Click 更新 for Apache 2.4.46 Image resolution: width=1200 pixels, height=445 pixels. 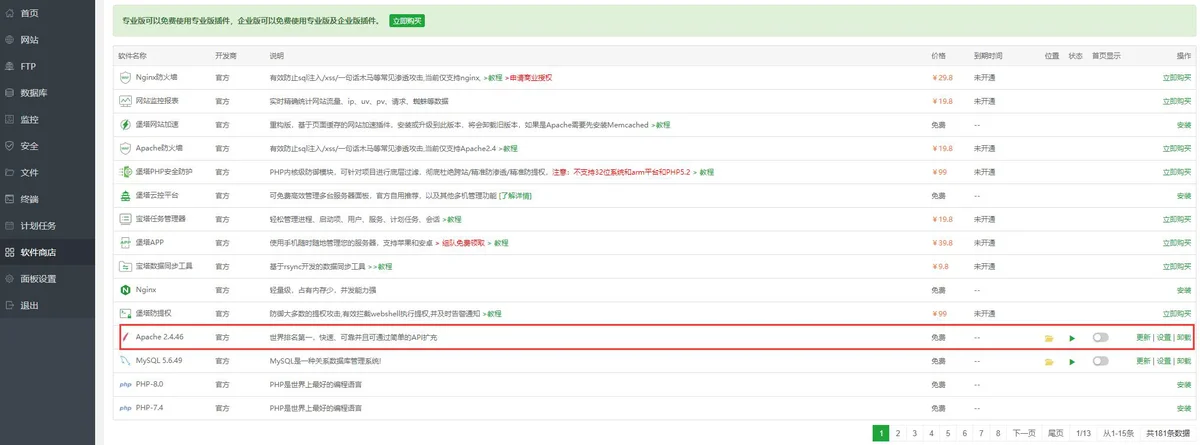1143,338
